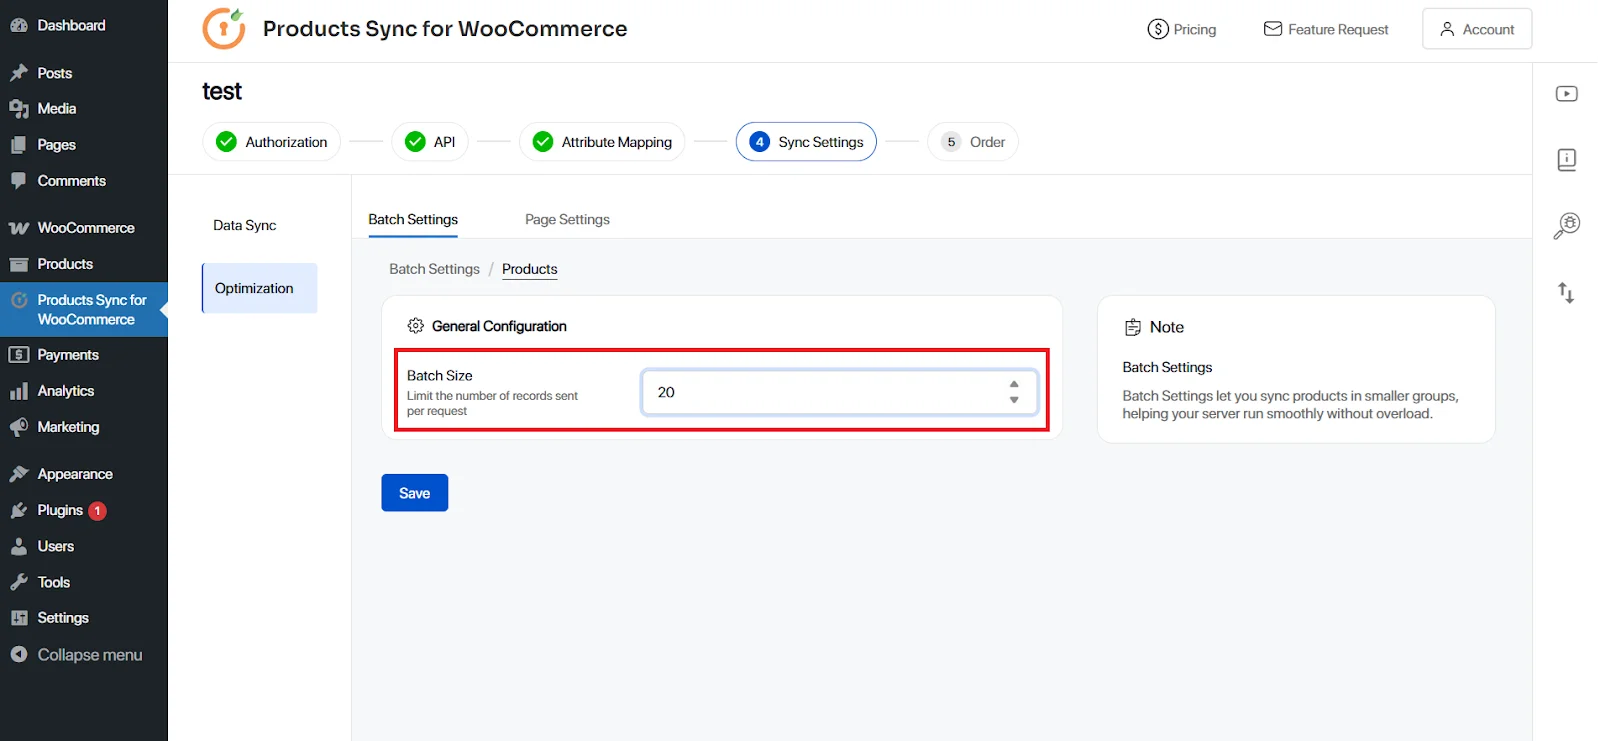The width and height of the screenshot is (1600, 741).
Task: Click the General Configuration gear icon
Action: [416, 326]
